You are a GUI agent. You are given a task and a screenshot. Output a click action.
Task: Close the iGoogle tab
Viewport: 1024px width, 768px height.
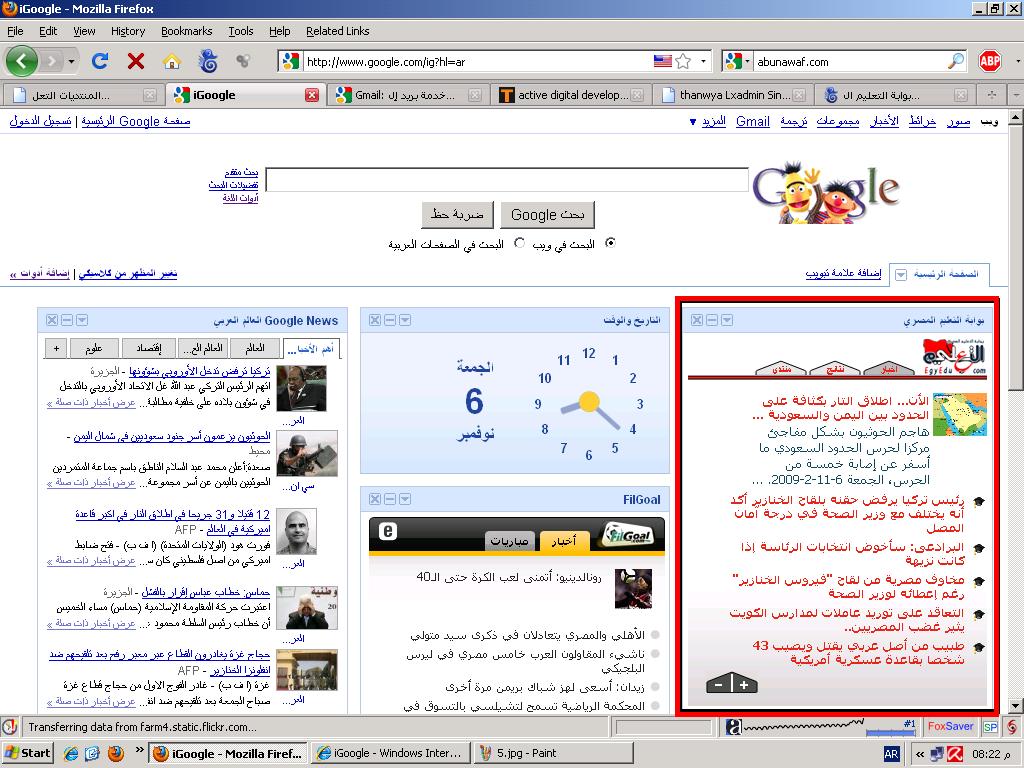[312, 95]
